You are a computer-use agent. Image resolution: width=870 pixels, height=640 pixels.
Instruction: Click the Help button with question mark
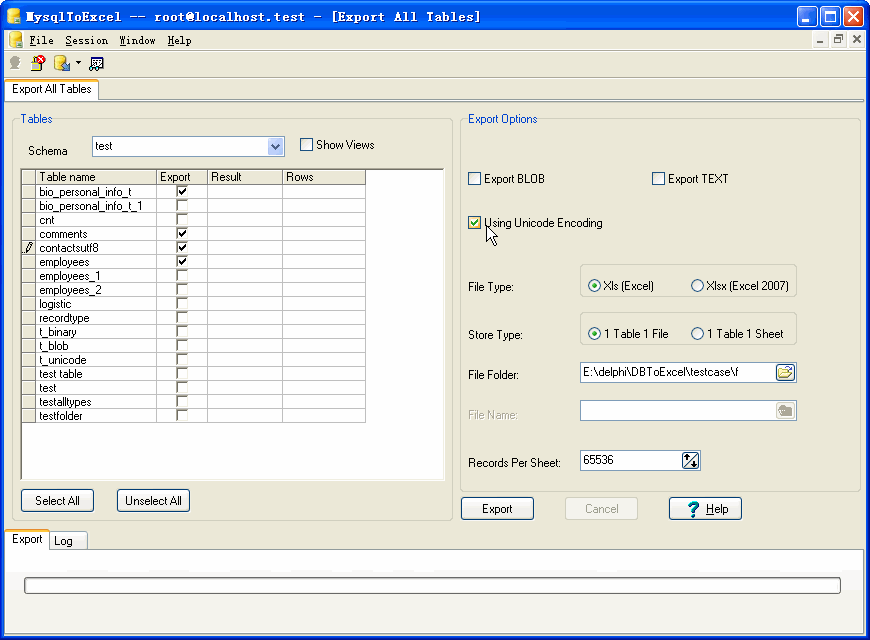[x=705, y=509]
